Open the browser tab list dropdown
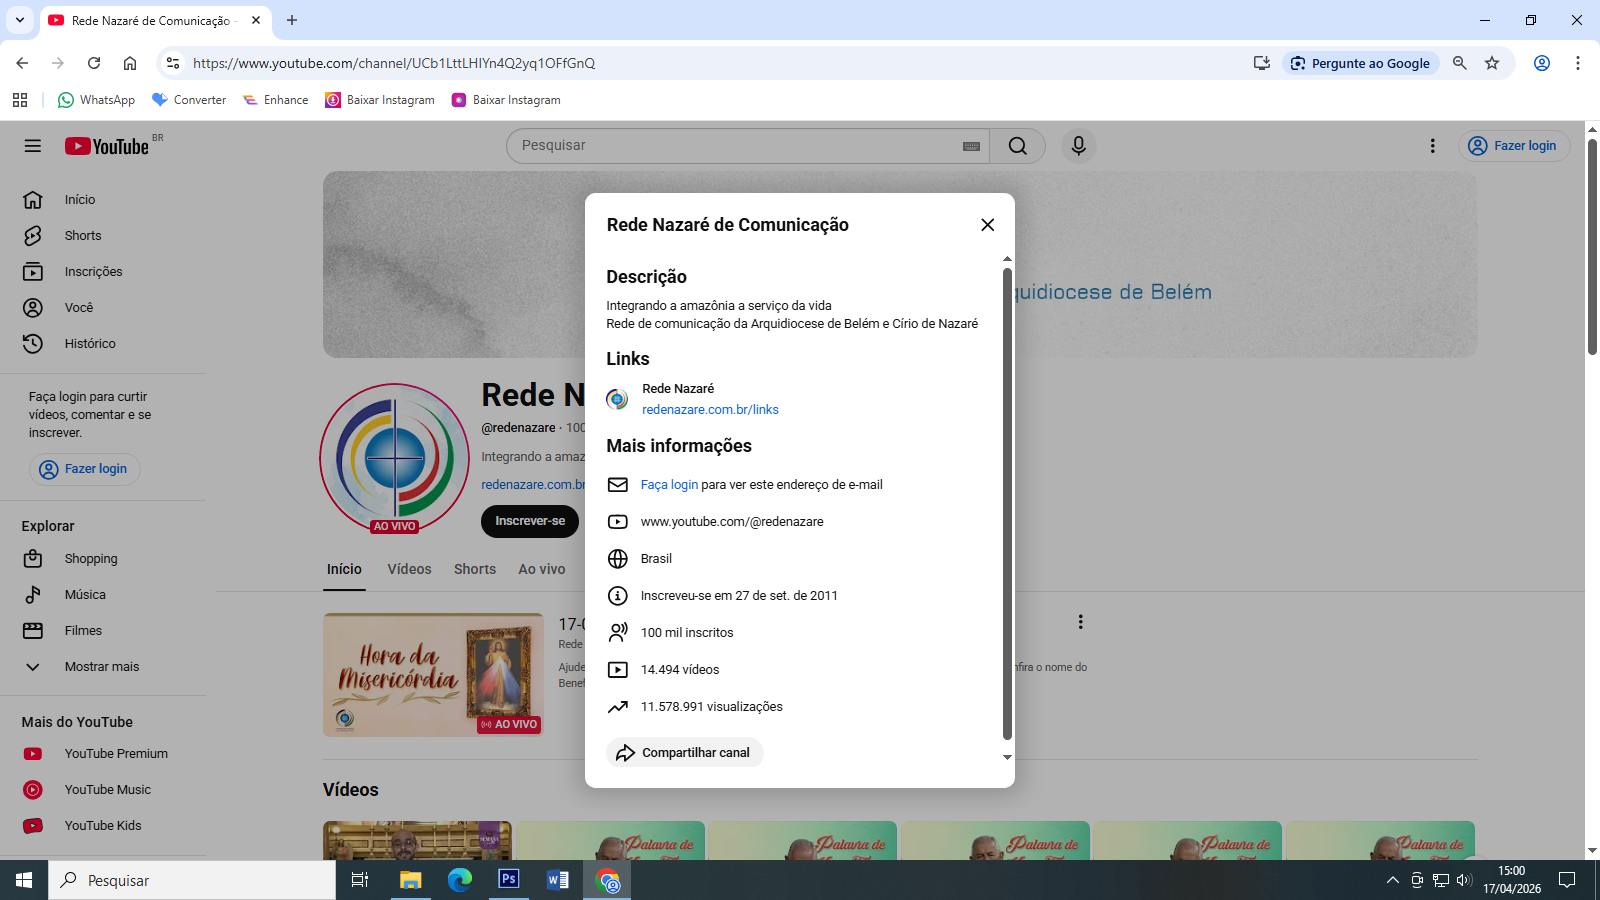1600x900 pixels. [x=19, y=20]
